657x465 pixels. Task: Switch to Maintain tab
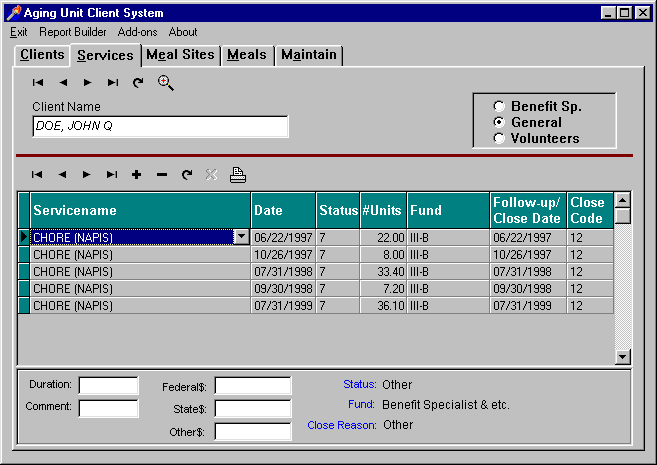(309, 55)
